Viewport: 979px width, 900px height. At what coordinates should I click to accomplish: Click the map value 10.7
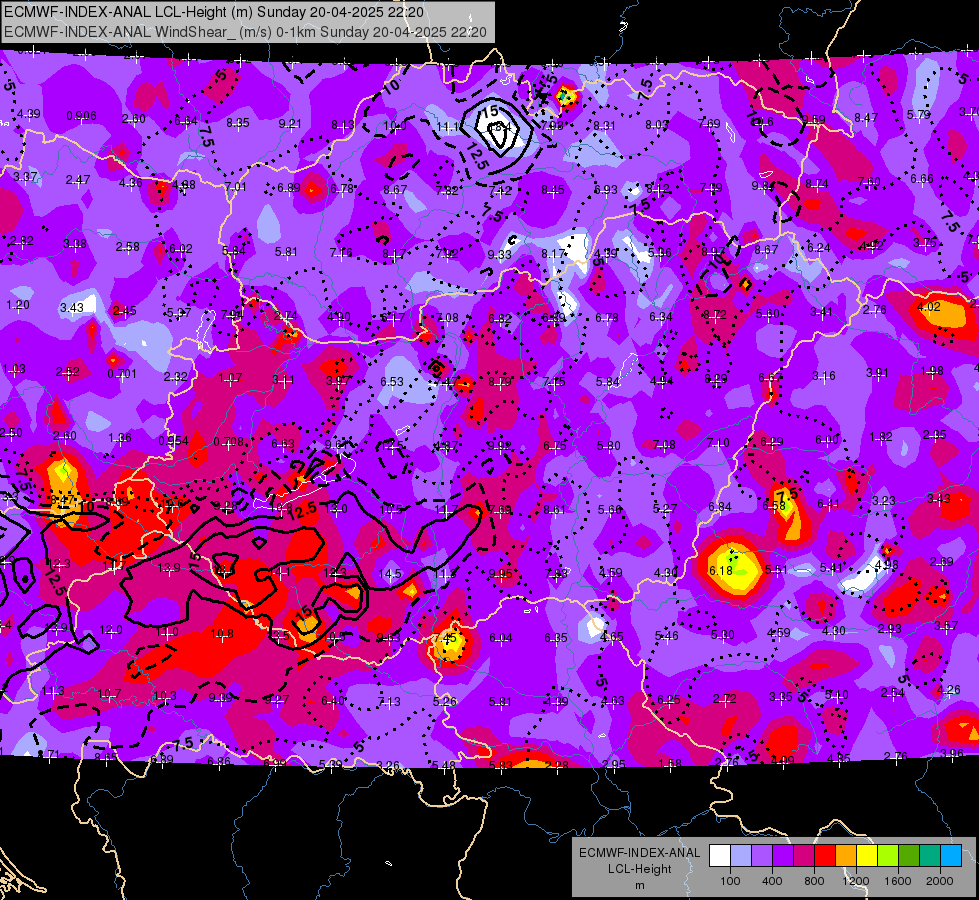click(109, 693)
